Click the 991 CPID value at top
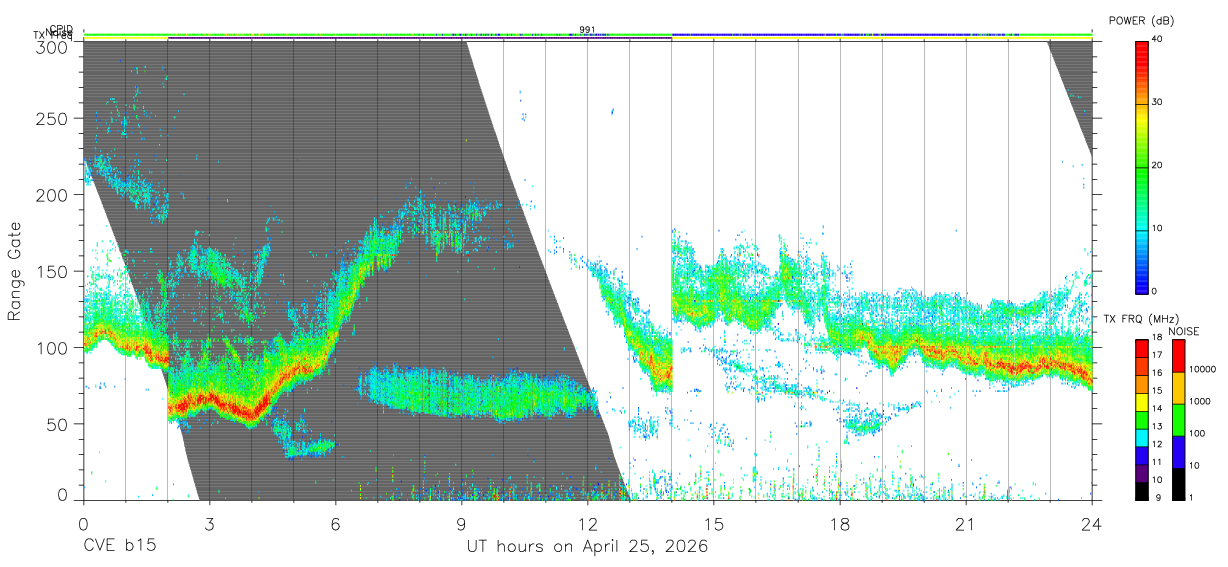 pos(587,30)
